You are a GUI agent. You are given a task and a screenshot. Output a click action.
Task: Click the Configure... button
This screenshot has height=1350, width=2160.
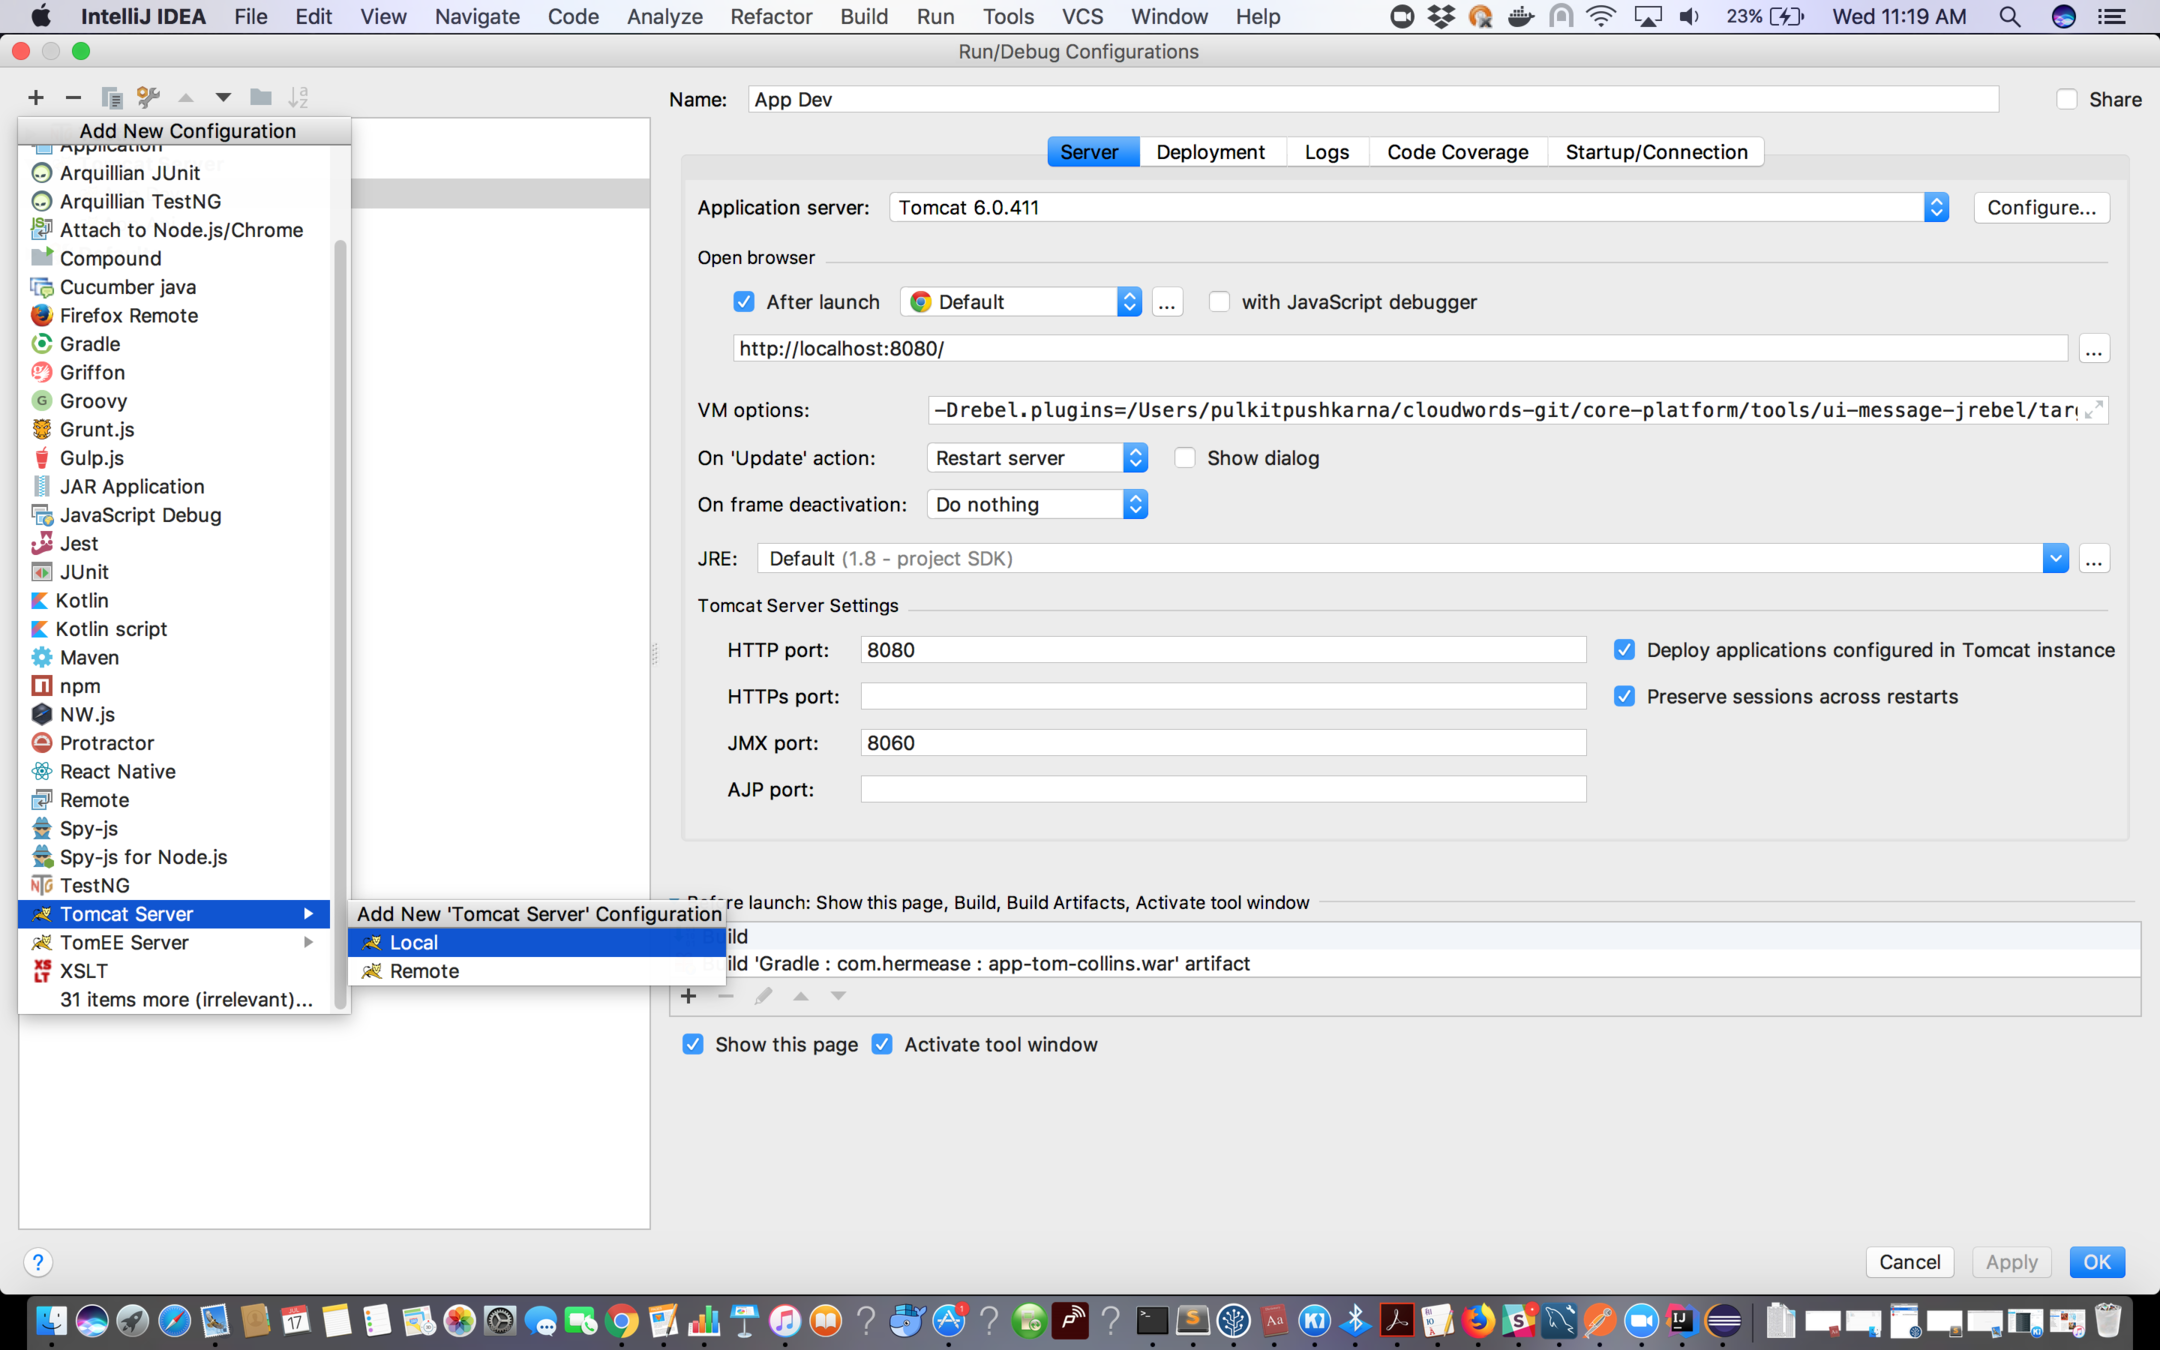tap(2041, 207)
